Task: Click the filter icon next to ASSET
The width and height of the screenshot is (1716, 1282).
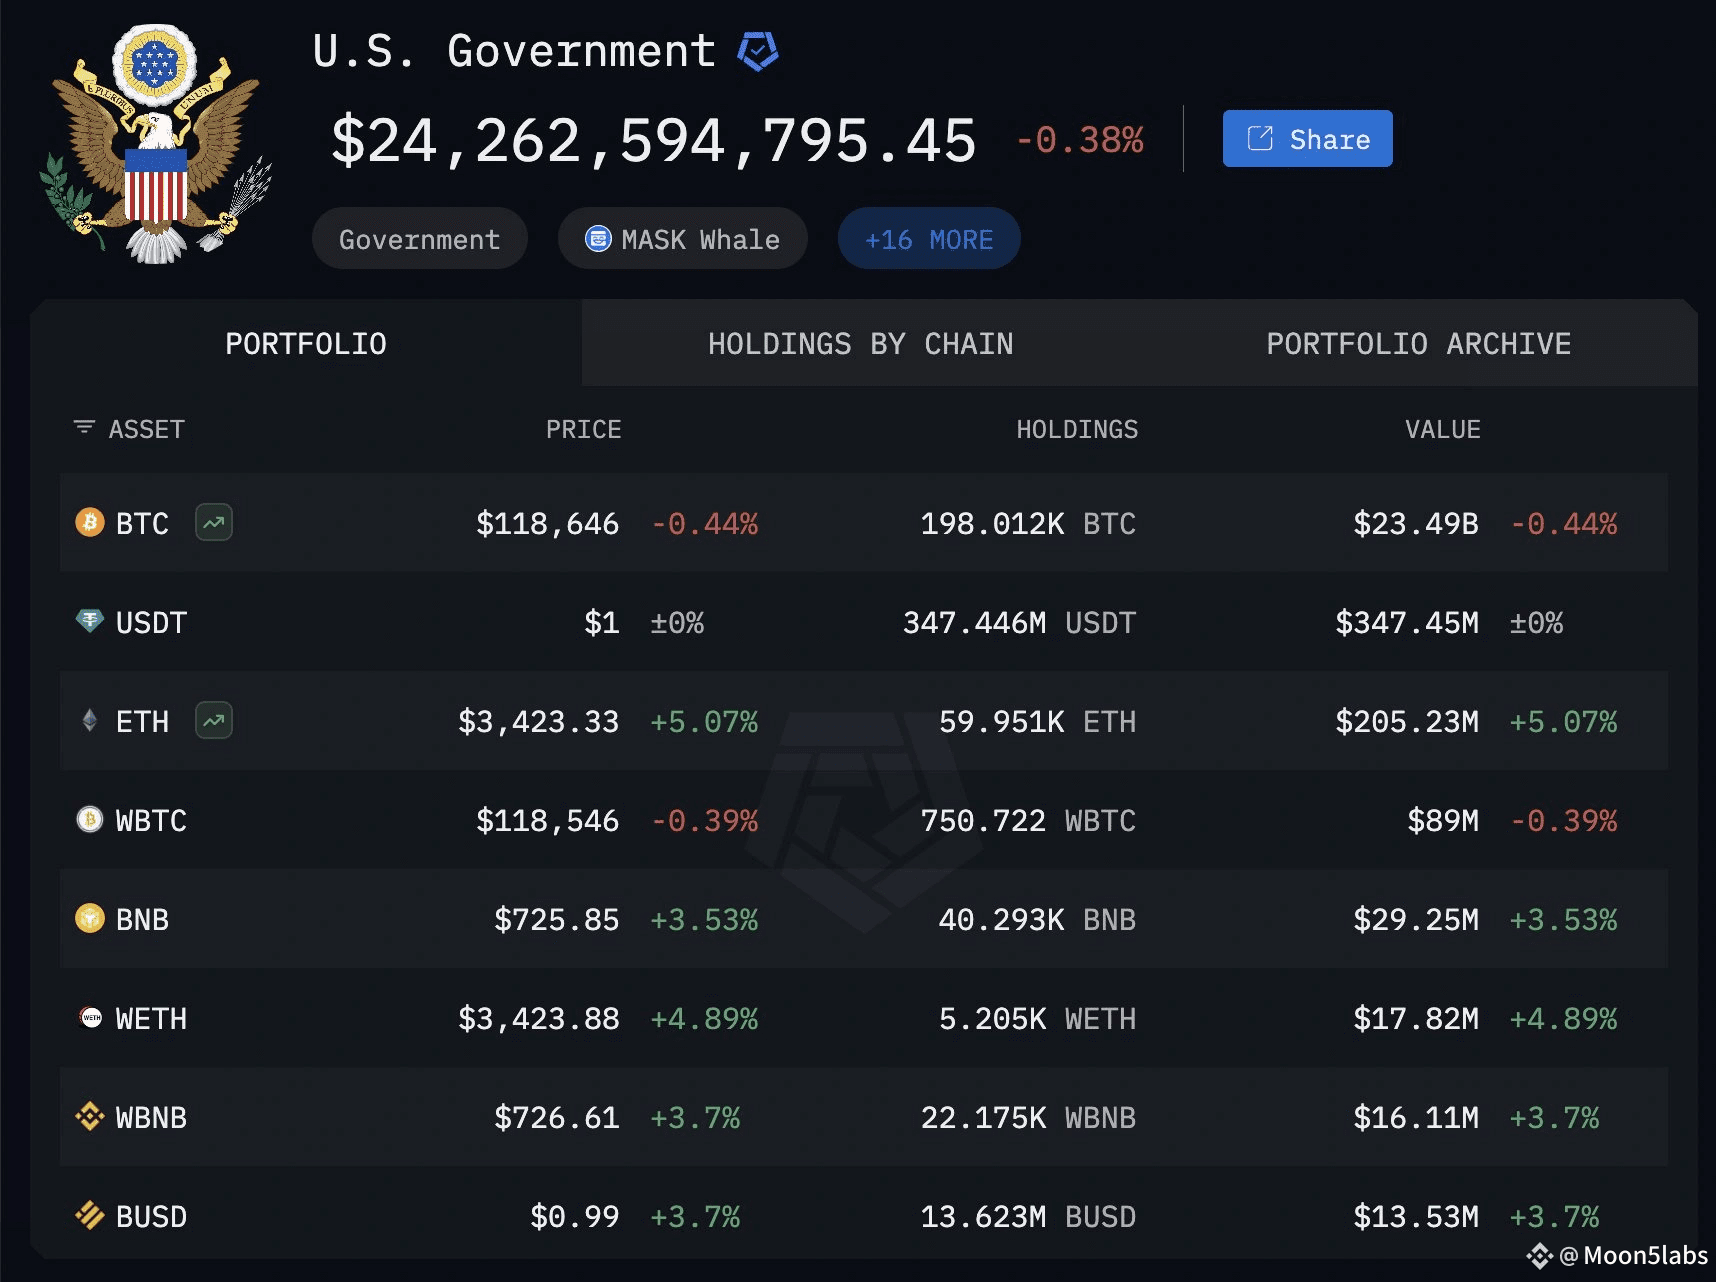Action: [x=84, y=428]
